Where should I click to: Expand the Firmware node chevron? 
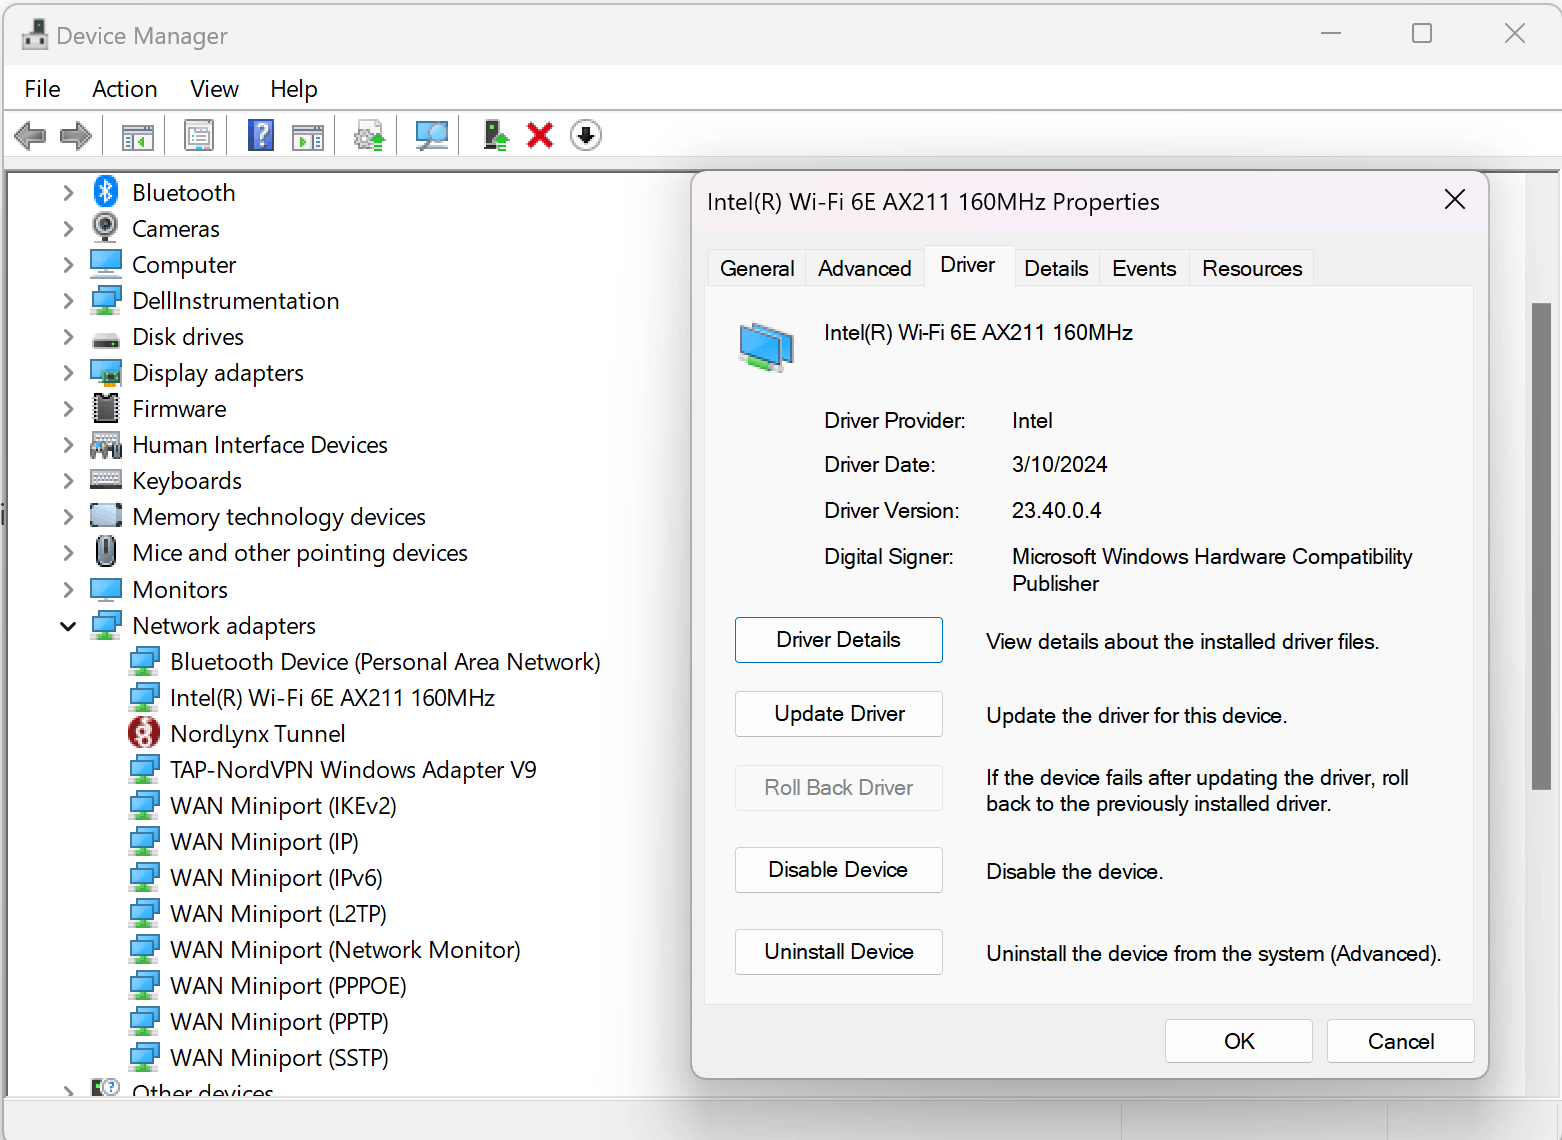tap(68, 408)
